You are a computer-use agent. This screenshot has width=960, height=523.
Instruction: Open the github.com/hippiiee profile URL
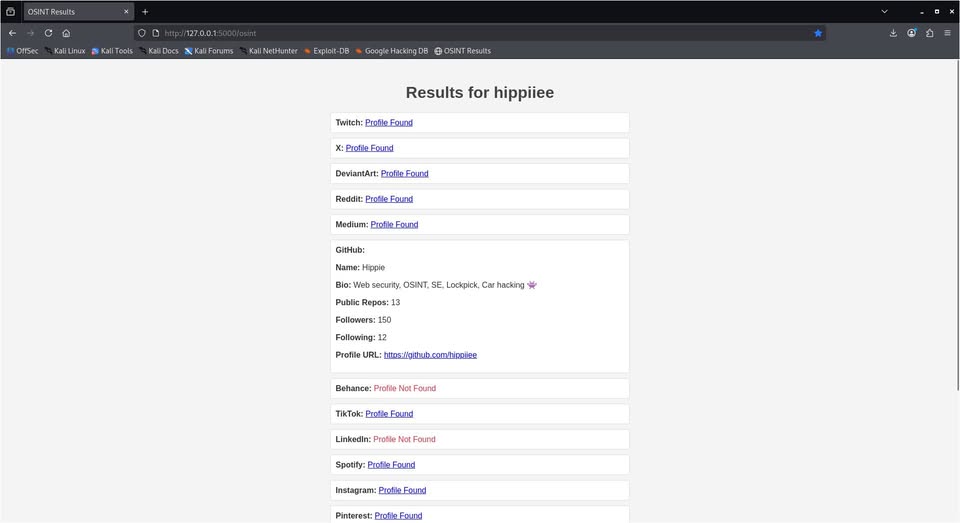430,355
